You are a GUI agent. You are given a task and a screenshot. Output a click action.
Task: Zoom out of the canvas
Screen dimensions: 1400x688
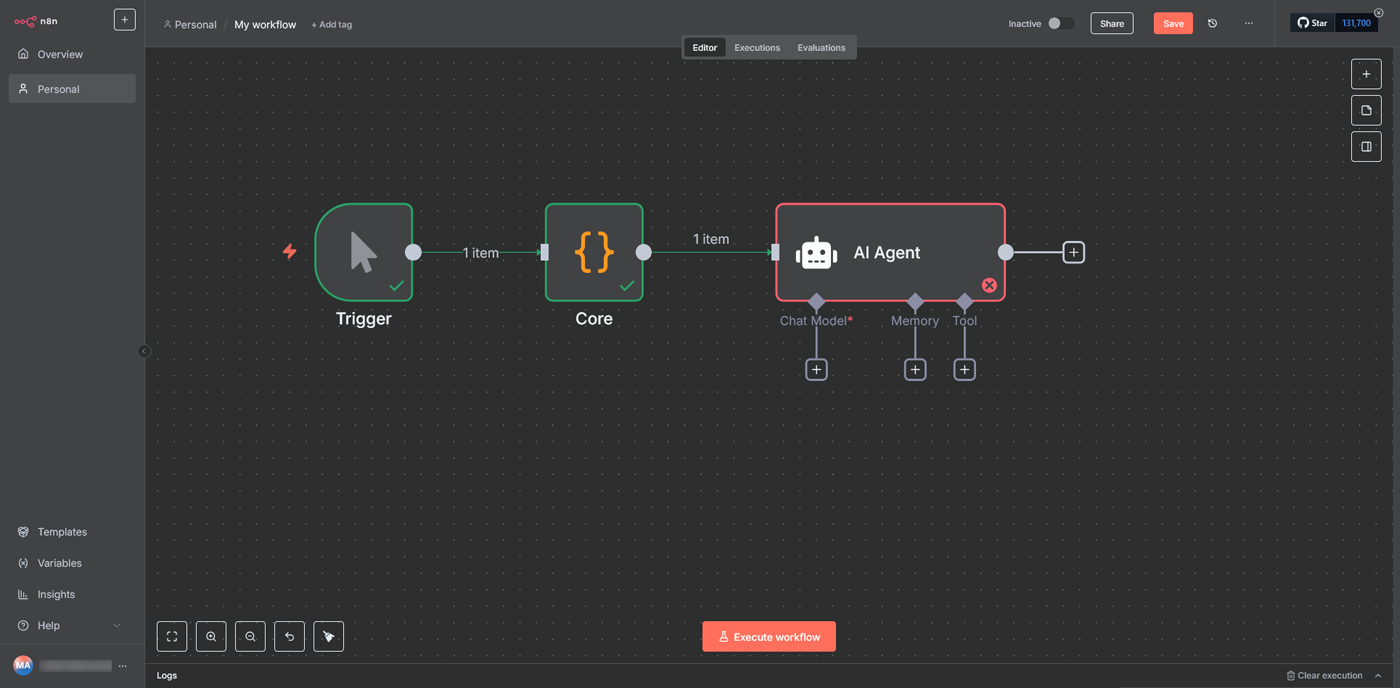pos(250,637)
